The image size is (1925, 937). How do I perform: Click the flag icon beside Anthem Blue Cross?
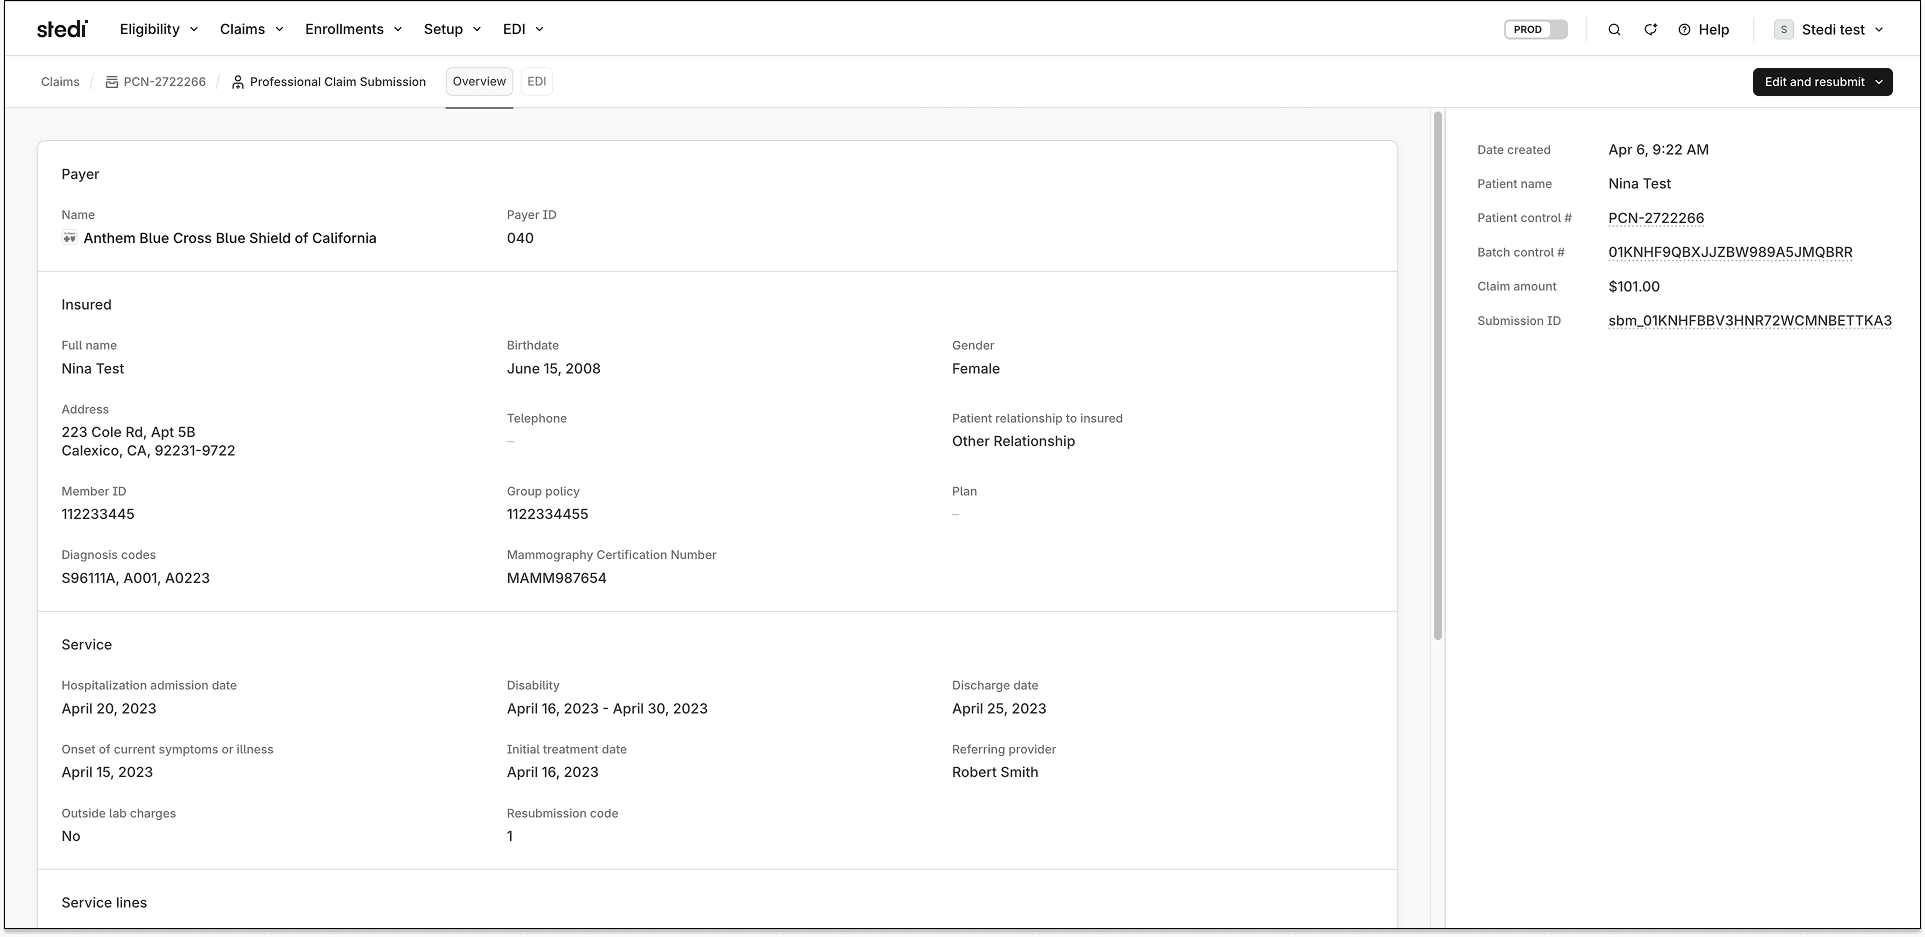[x=69, y=238]
